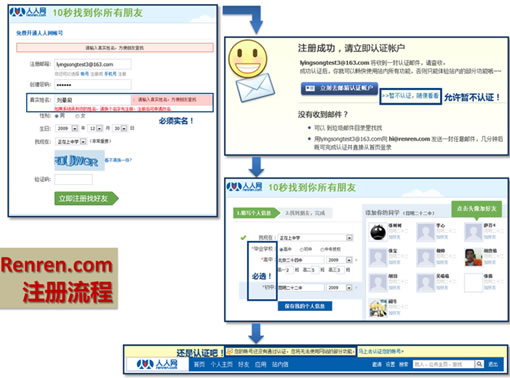Viewport: 510px width, 378px height.
Task: Select the 高中 school type radio button
Action: pyautogui.click(x=281, y=249)
